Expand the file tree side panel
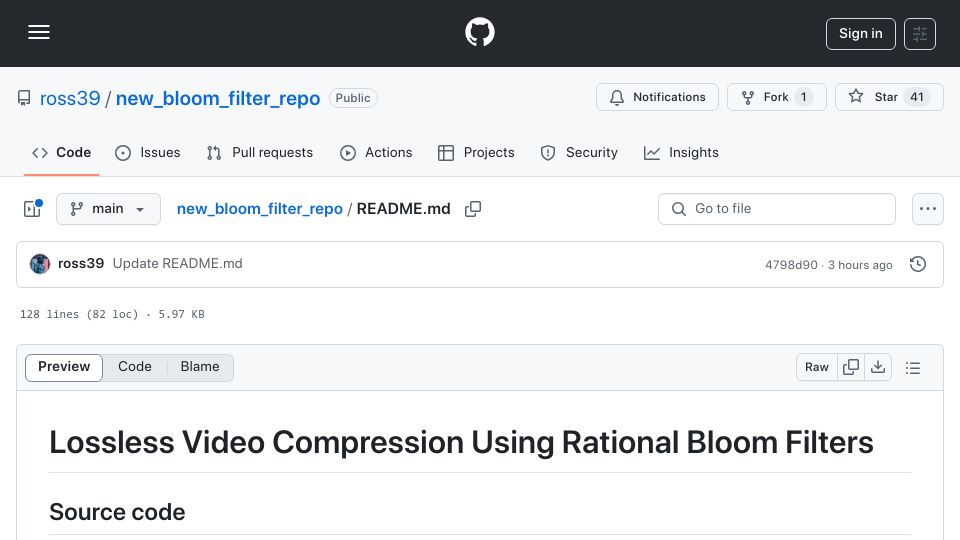 tap(32, 209)
